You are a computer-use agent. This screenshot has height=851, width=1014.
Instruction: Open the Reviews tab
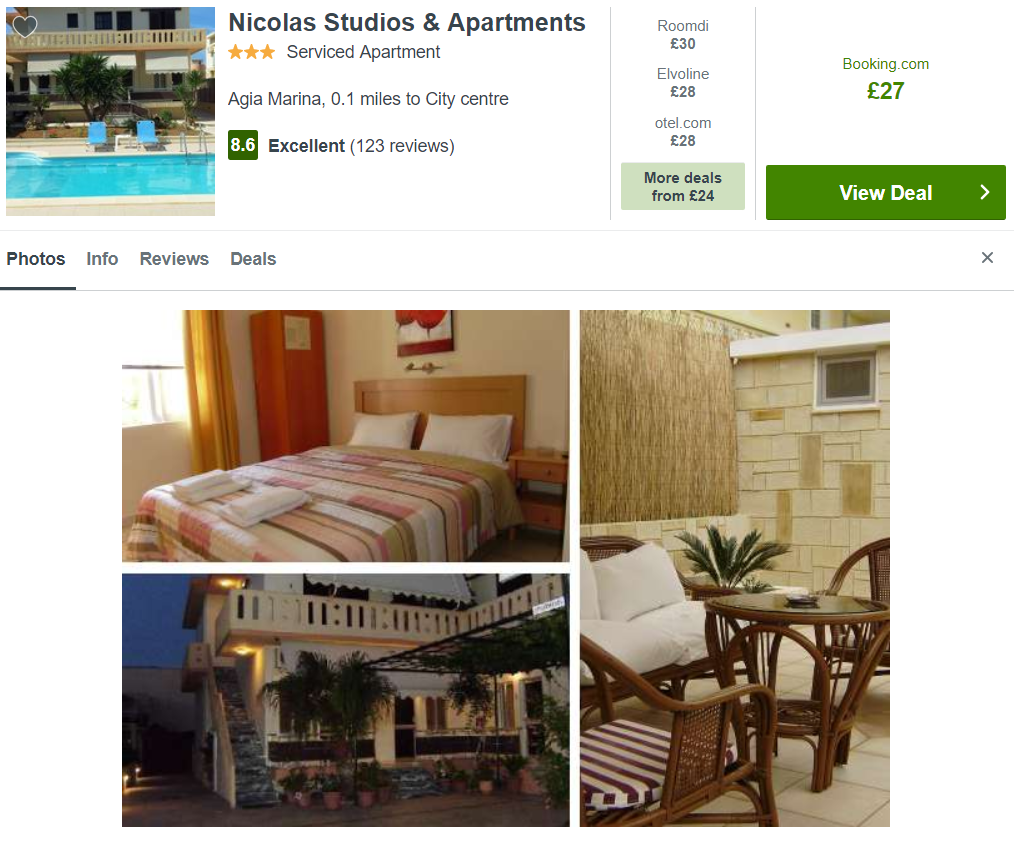point(174,259)
